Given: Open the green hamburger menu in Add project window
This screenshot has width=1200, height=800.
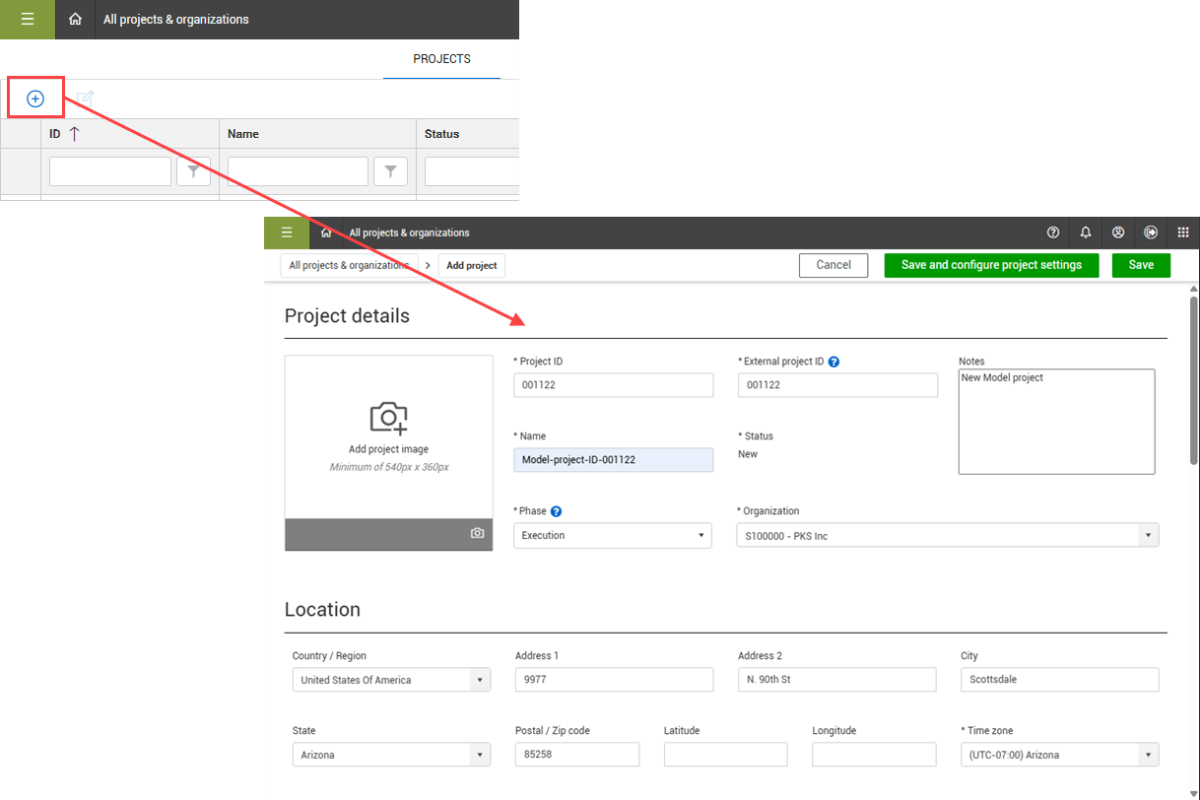Looking at the screenshot, I should [x=287, y=233].
